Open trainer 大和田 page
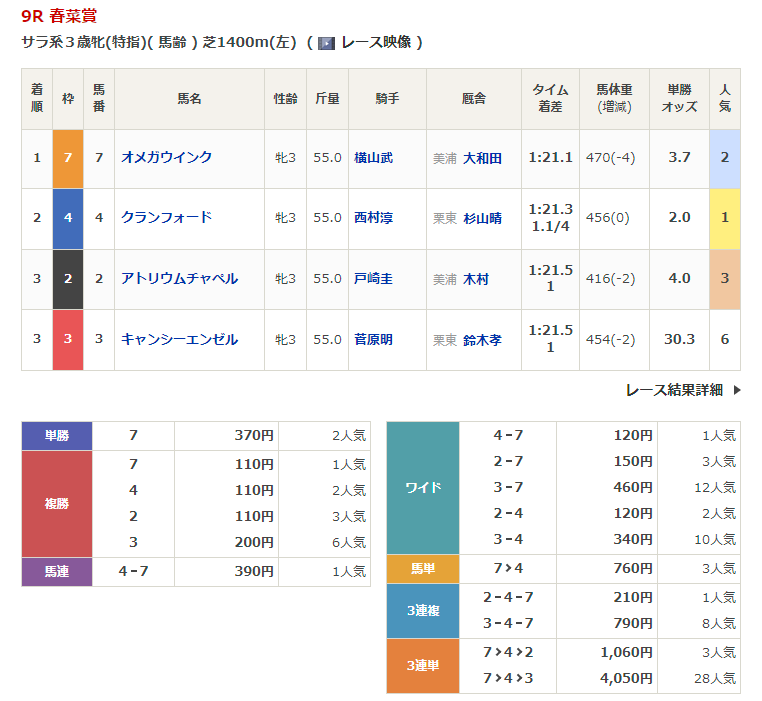Viewport: 762px width, 701px height. tap(482, 158)
